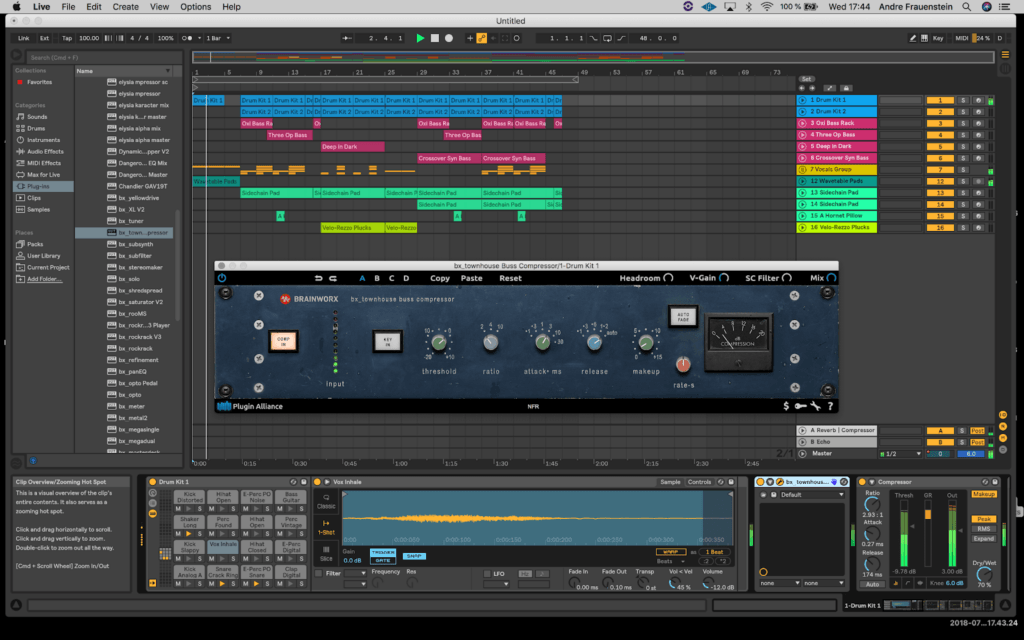Toggle the COMP IN switch on bx_townhouse

[x=283, y=341]
